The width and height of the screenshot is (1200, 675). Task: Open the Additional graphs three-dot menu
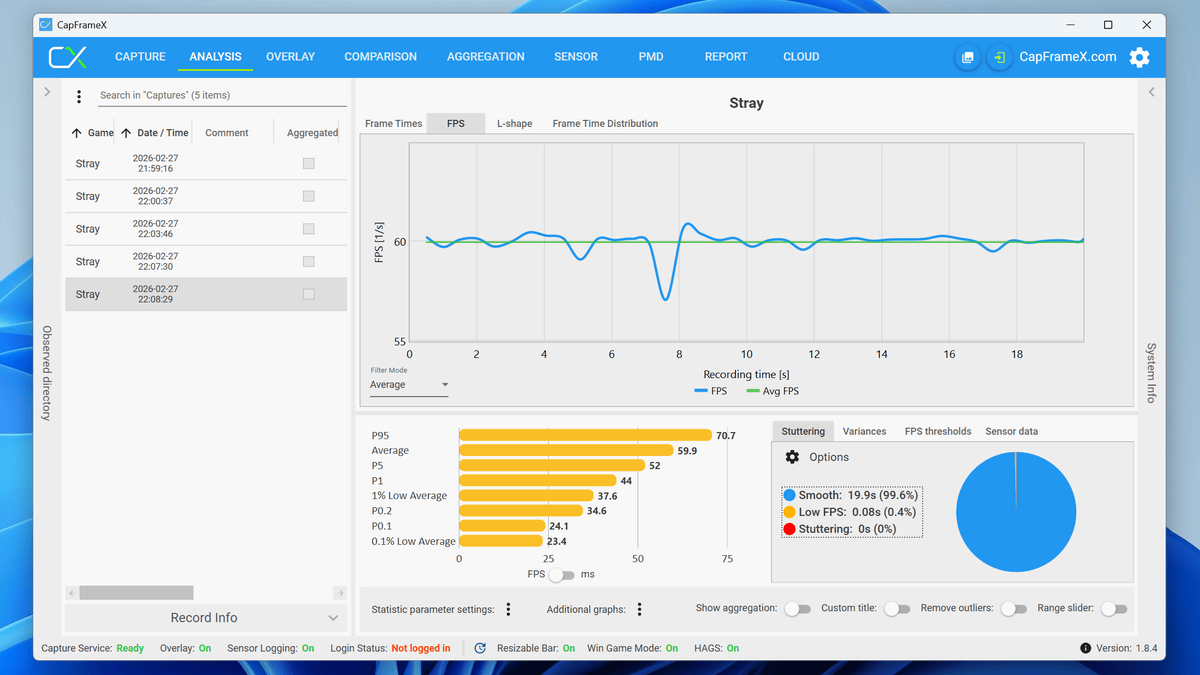(x=639, y=609)
